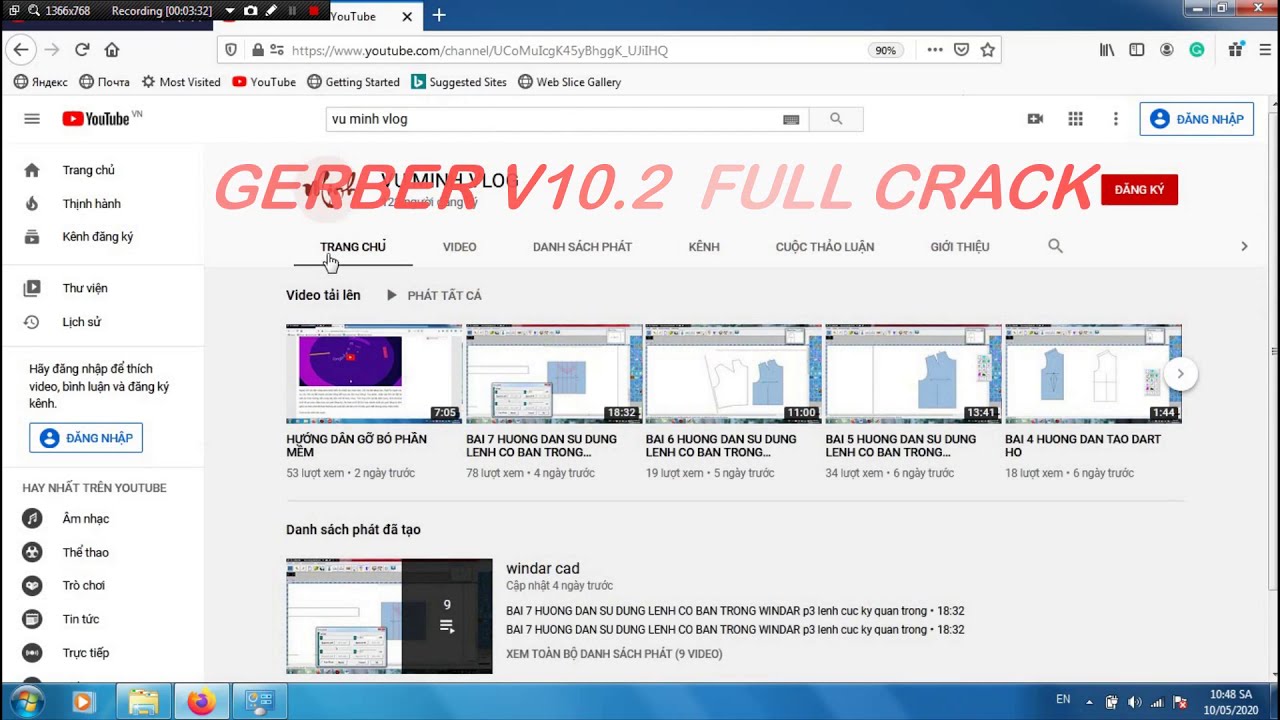Click the search magnifier button
Viewport: 1280px width, 720px height.
point(836,119)
